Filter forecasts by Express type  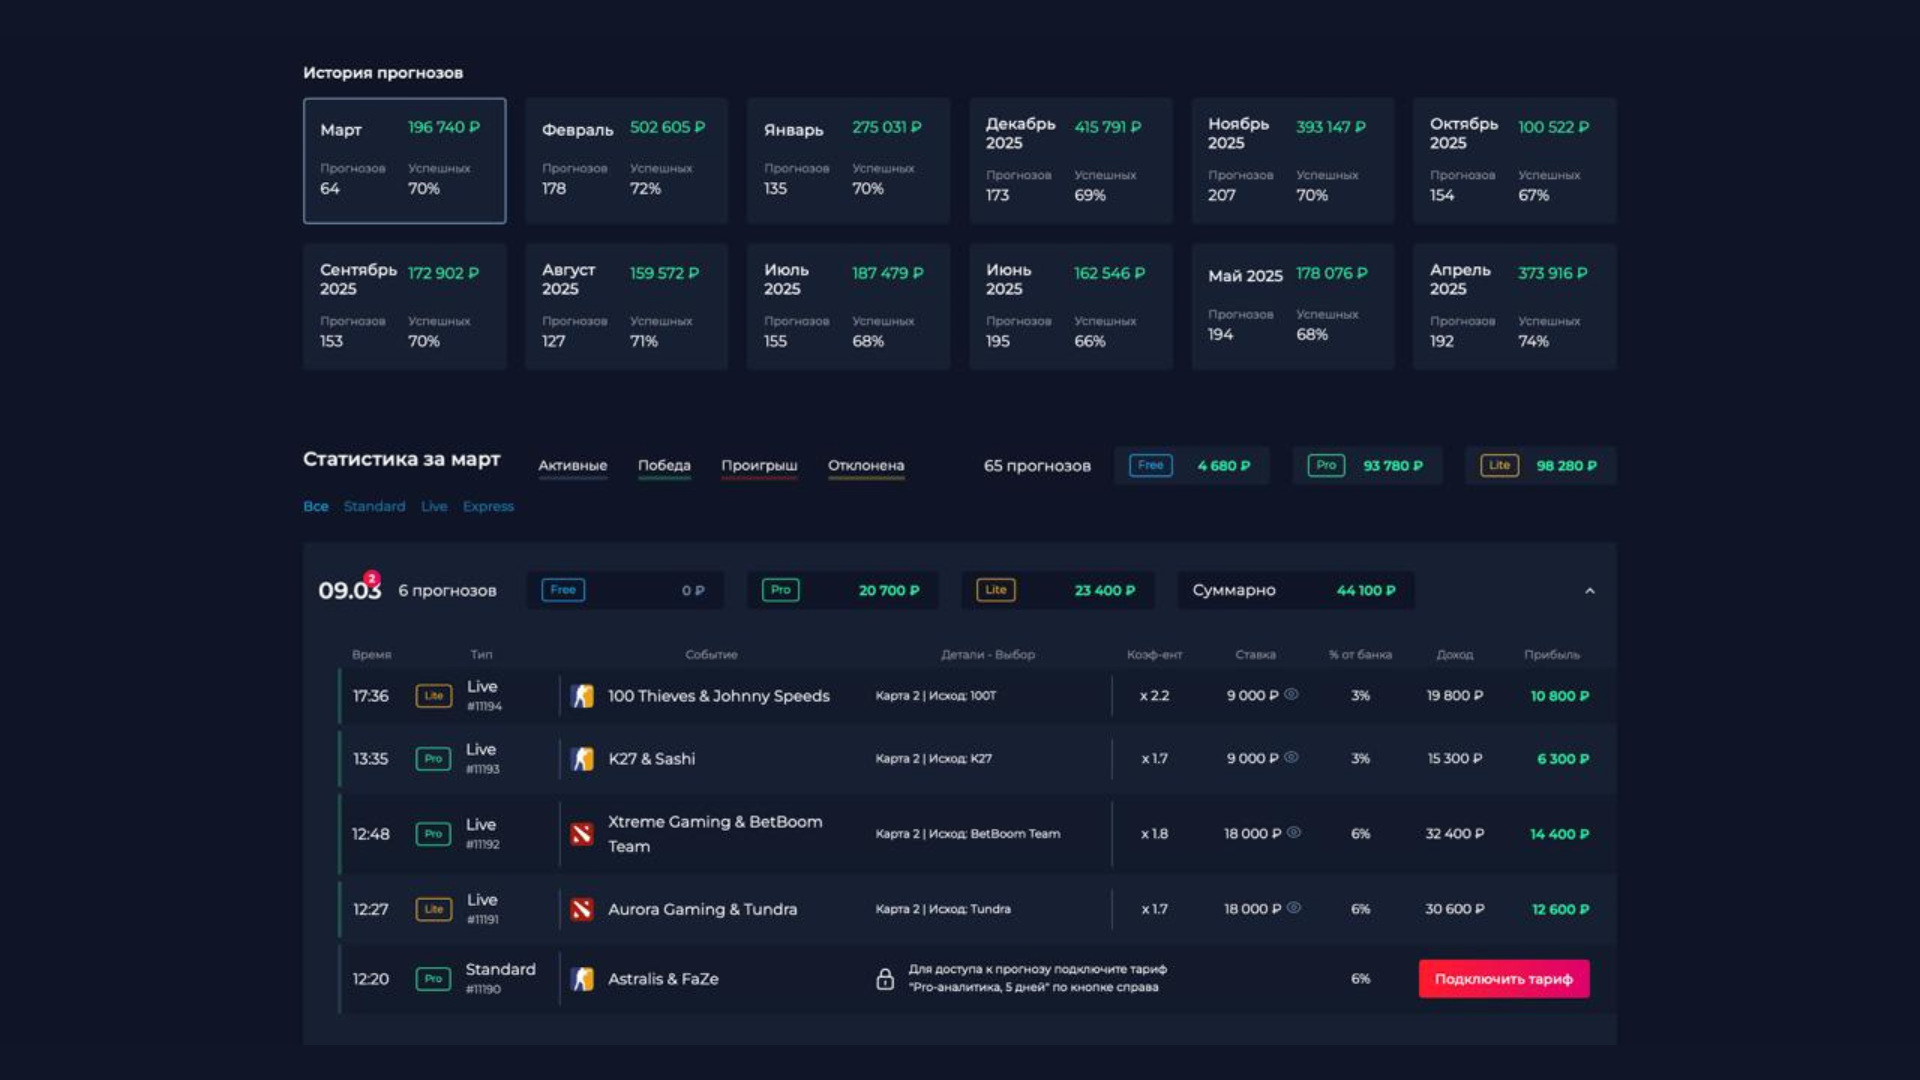[488, 507]
